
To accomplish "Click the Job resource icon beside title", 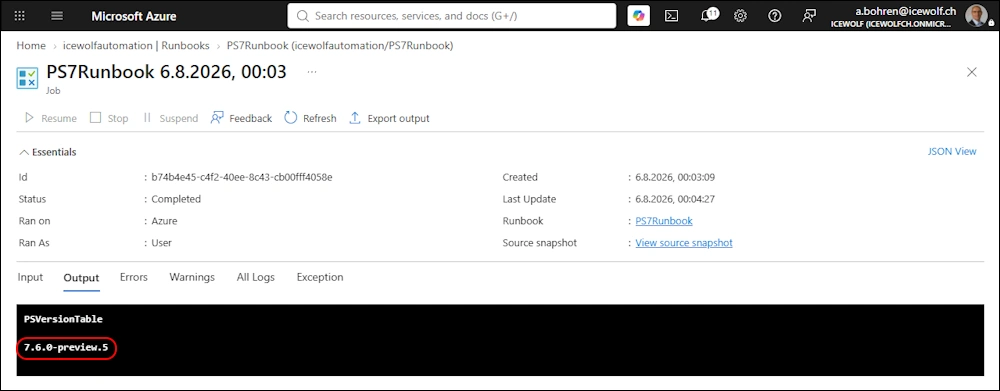I will click(x=27, y=78).
